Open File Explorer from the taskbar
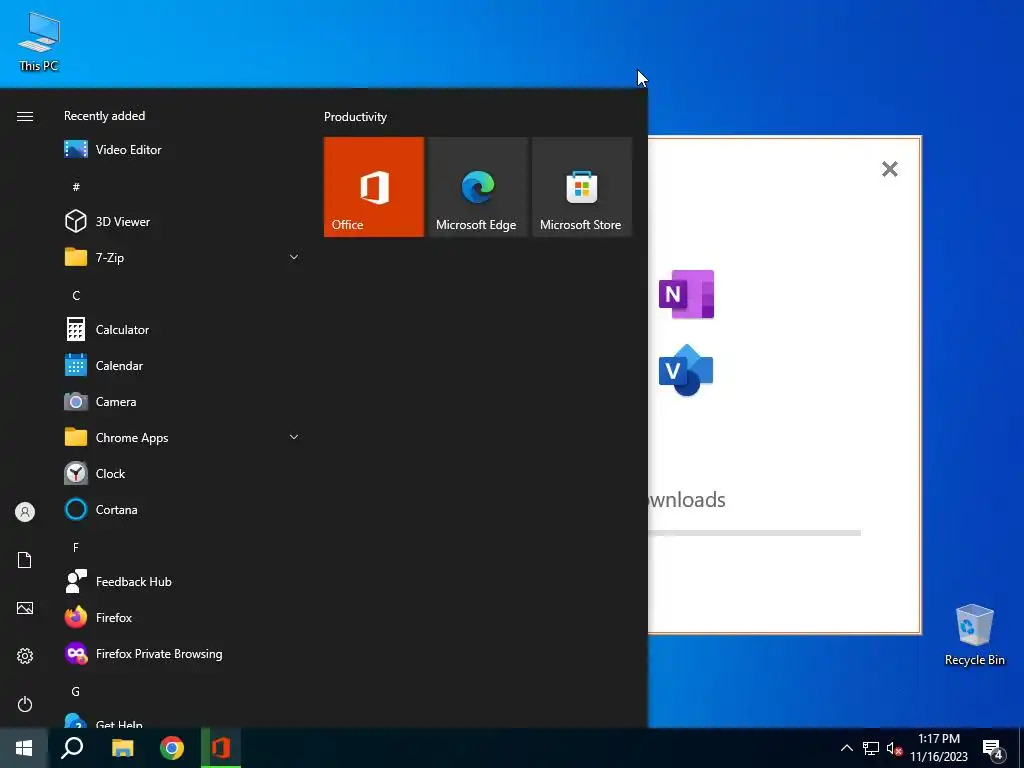This screenshot has width=1024, height=768. tap(122, 748)
